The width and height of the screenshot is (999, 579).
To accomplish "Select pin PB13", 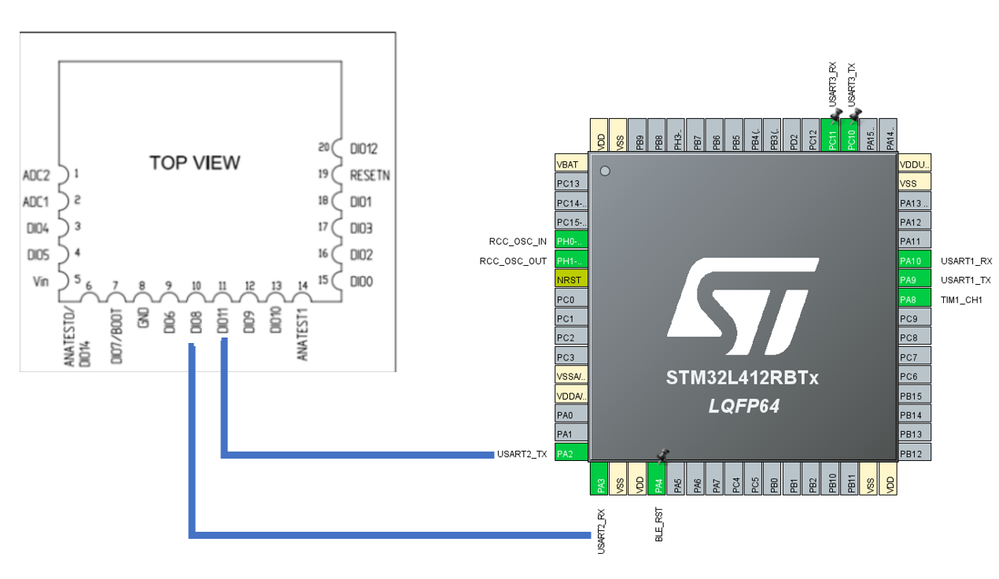I will coord(915,434).
